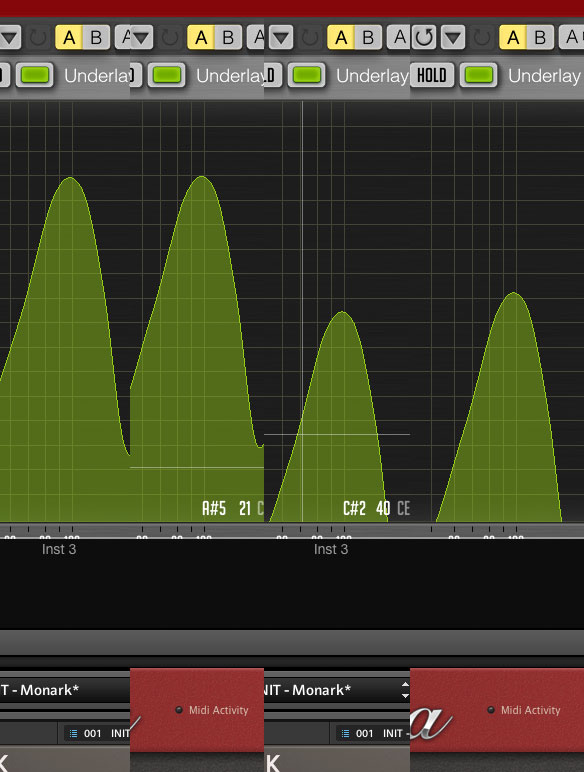Step the preset using the arrows beside NIT - Monark*
This screenshot has height=772, width=584.
(x=405, y=690)
